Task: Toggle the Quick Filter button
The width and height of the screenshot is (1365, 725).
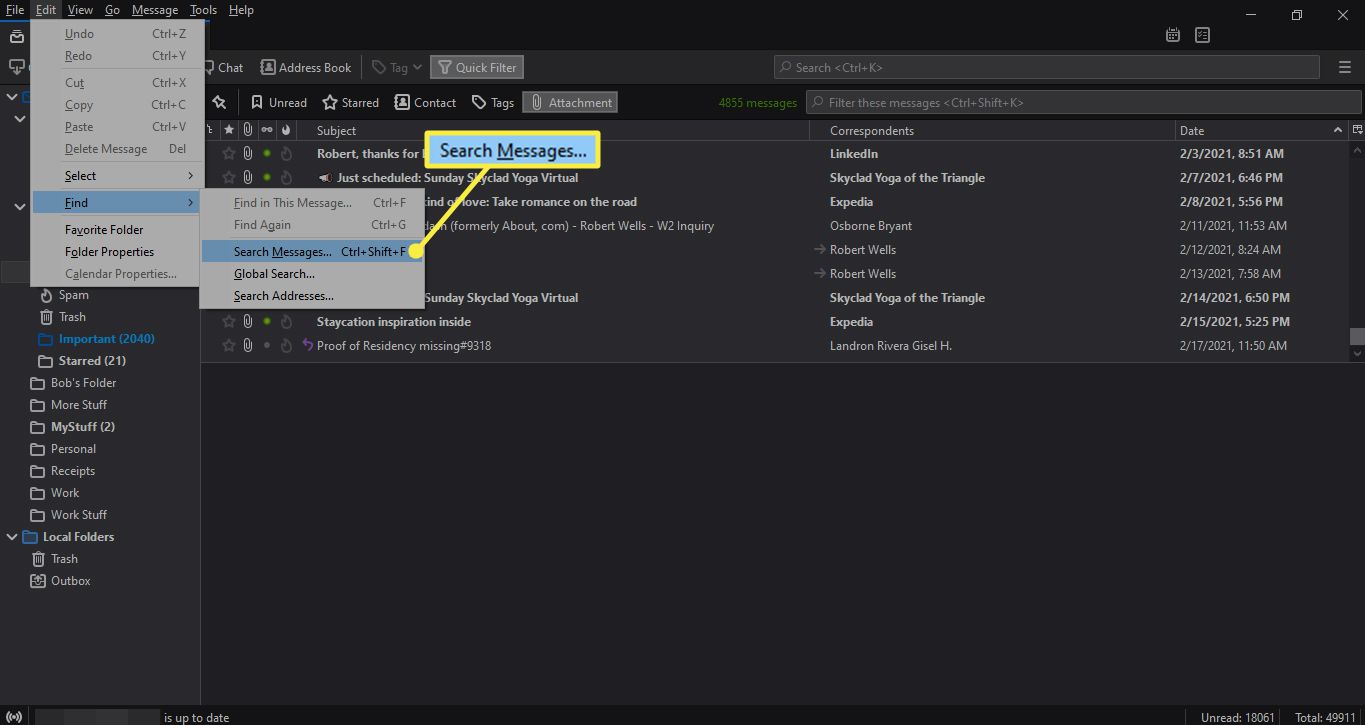Action: (x=477, y=67)
